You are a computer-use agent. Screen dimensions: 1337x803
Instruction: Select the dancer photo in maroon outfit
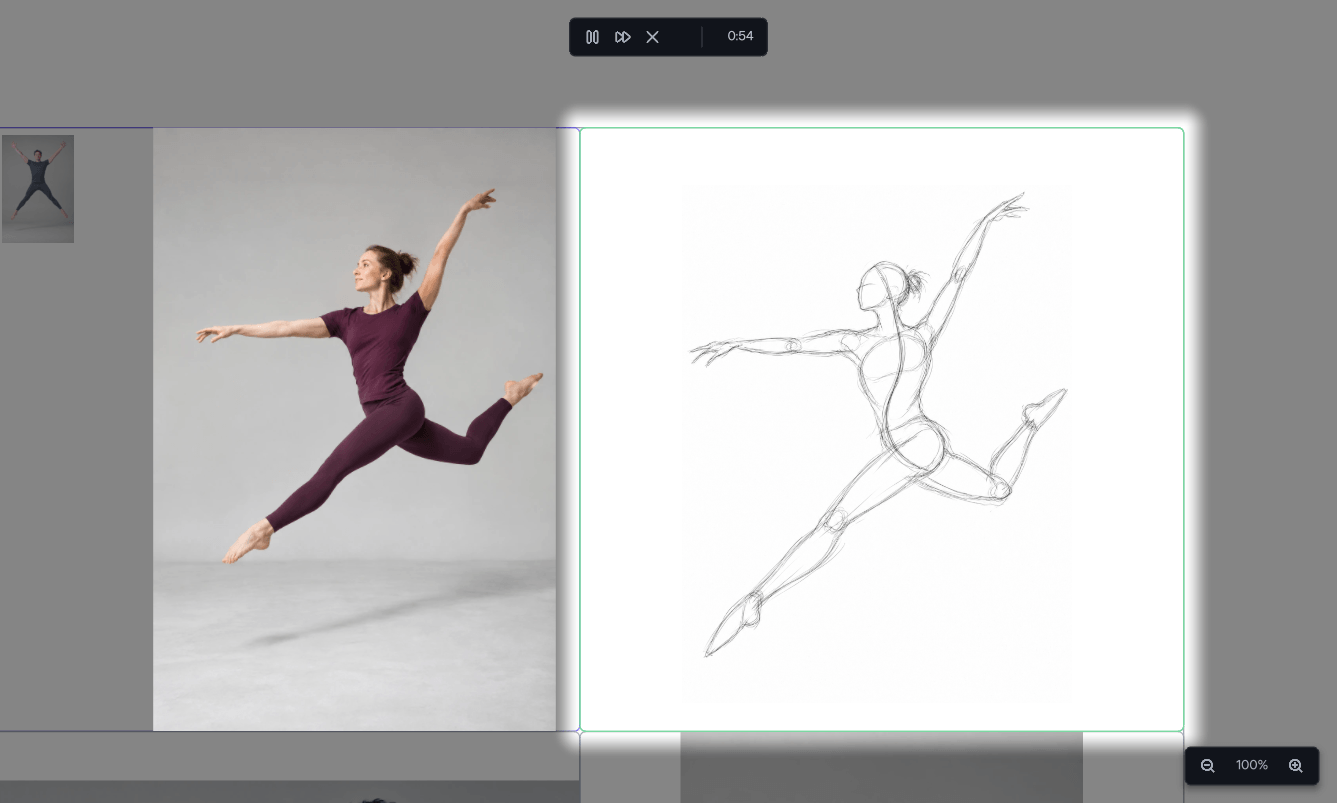coord(355,429)
